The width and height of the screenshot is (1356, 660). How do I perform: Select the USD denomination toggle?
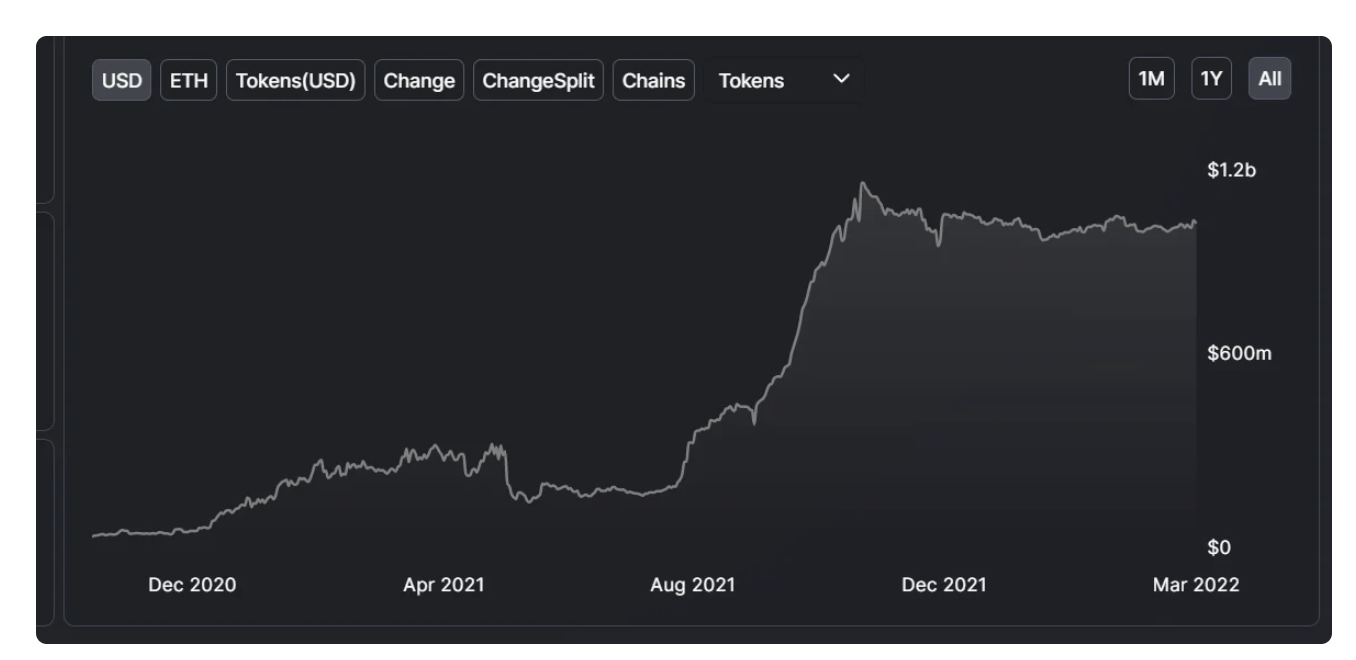pos(122,80)
